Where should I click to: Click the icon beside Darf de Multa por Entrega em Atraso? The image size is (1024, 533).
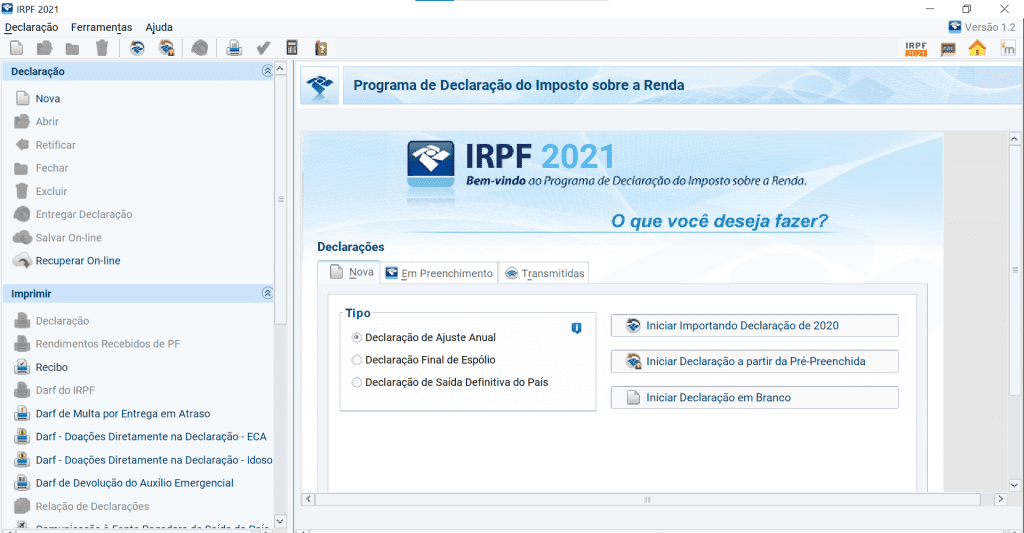22,413
